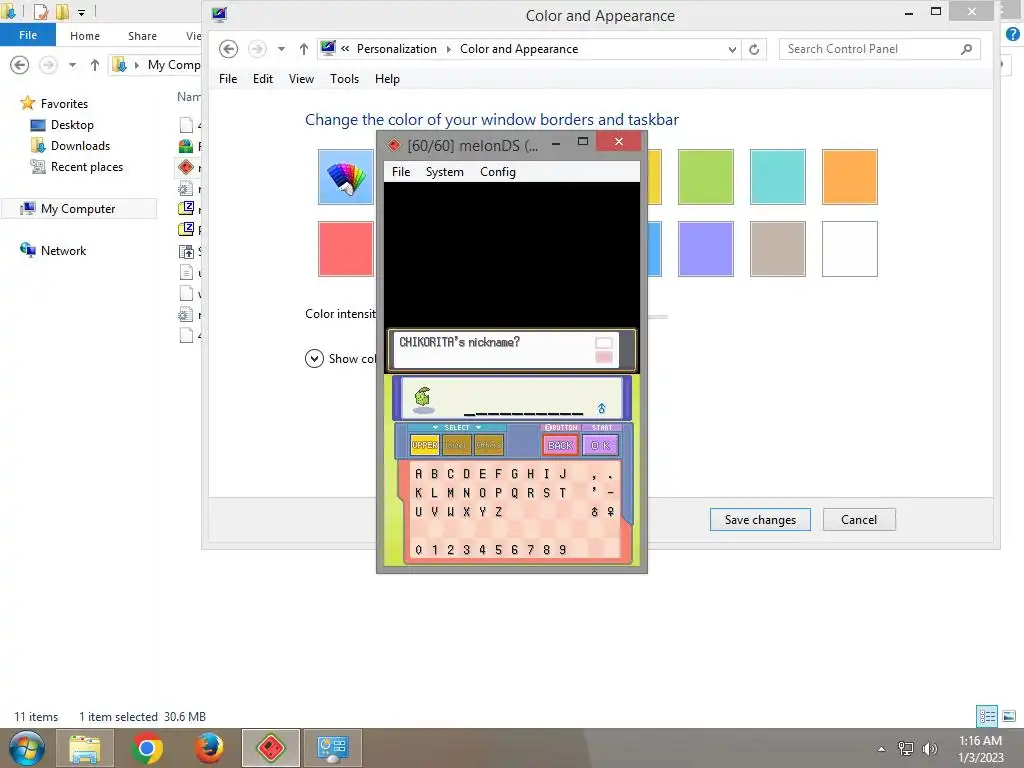Tap the female symbol key on keyboard

tap(611, 512)
